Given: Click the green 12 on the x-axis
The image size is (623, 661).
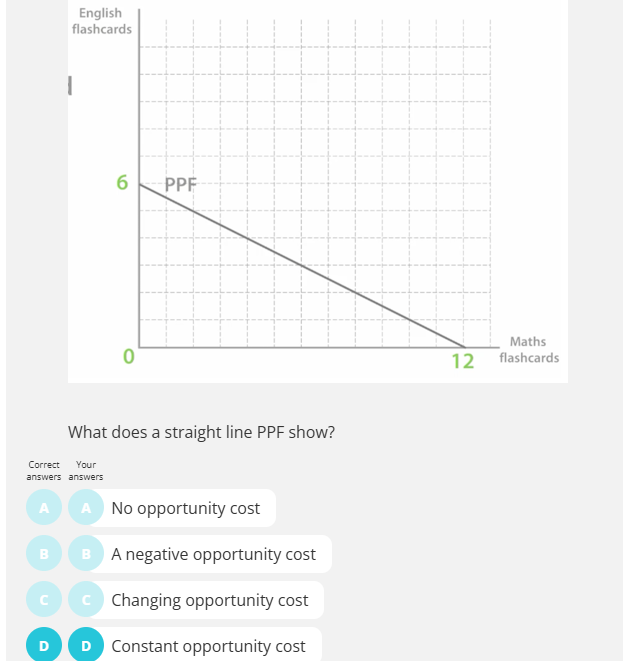Looking at the screenshot, I should 462,360.
